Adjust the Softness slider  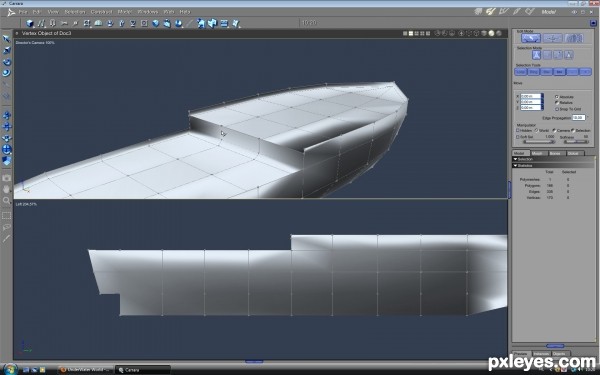click(x=576, y=142)
